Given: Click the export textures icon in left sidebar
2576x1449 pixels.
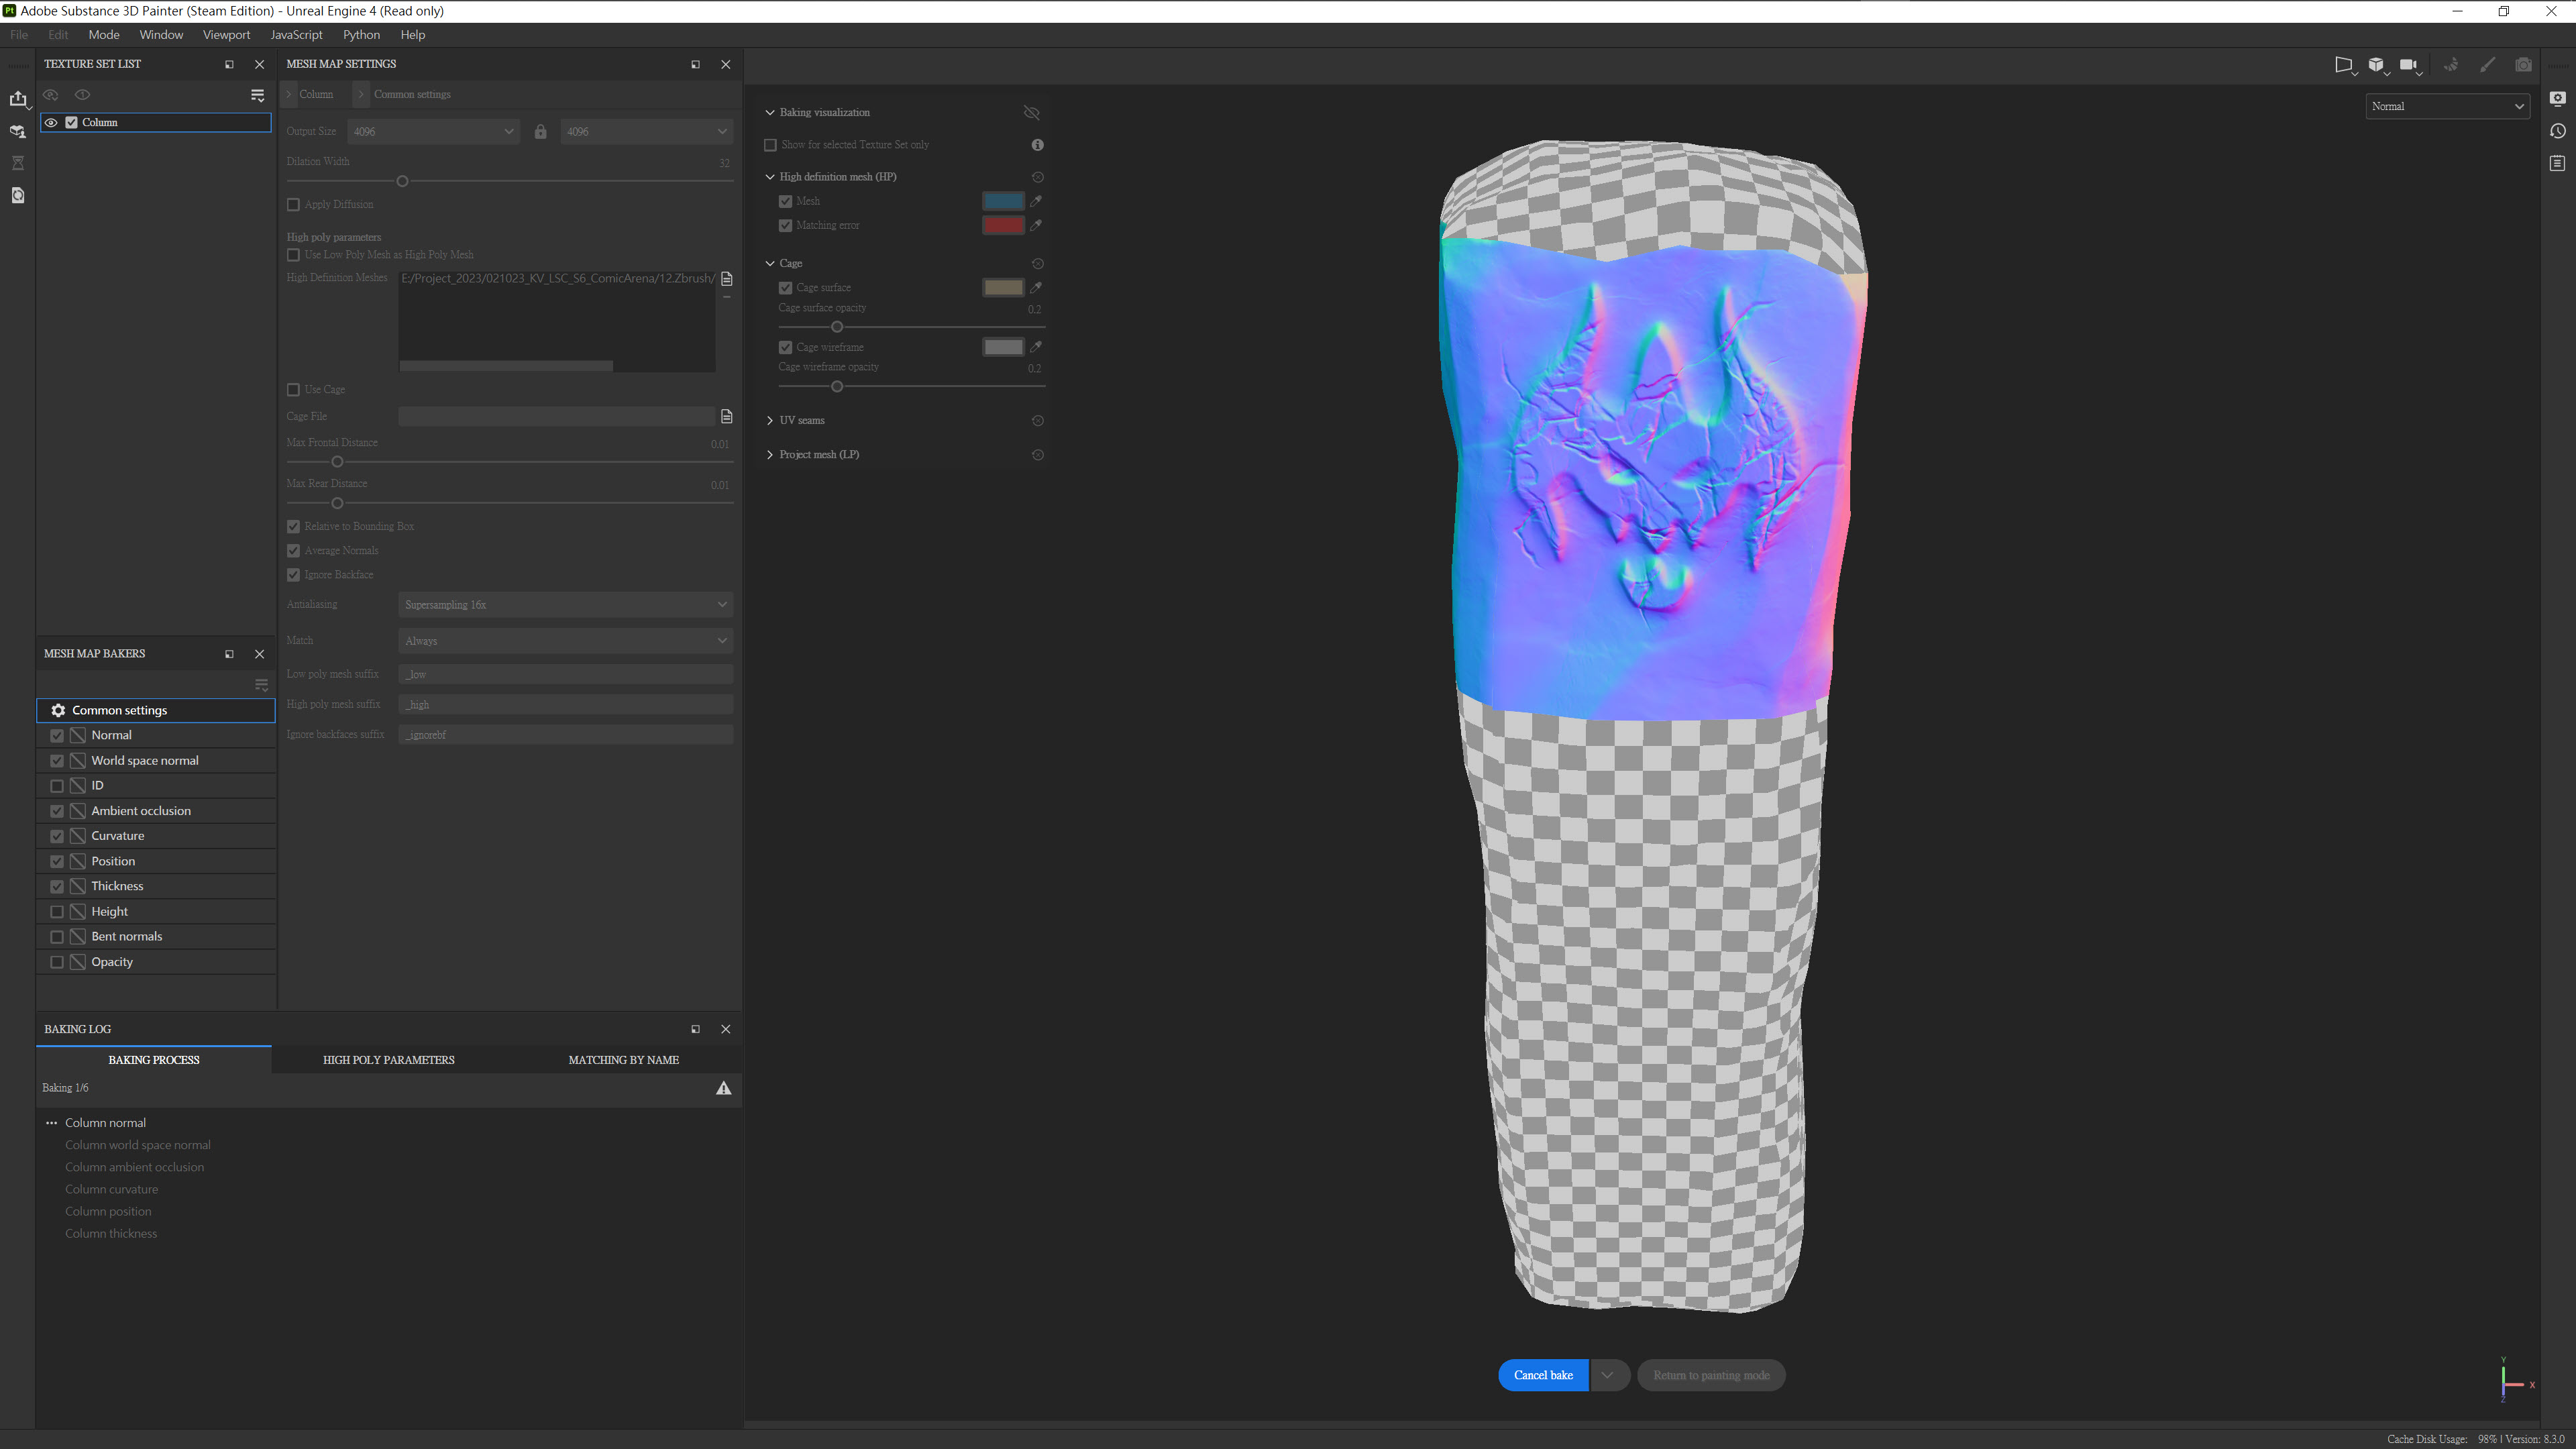Looking at the screenshot, I should pyautogui.click(x=18, y=98).
